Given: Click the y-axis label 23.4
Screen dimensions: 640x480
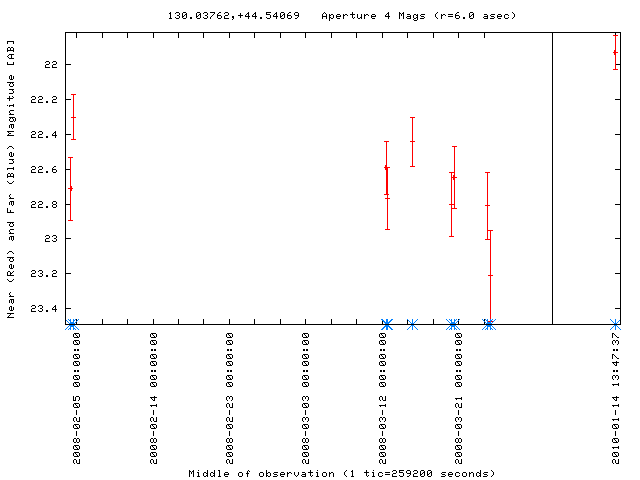Looking at the screenshot, I should click(x=44, y=309).
